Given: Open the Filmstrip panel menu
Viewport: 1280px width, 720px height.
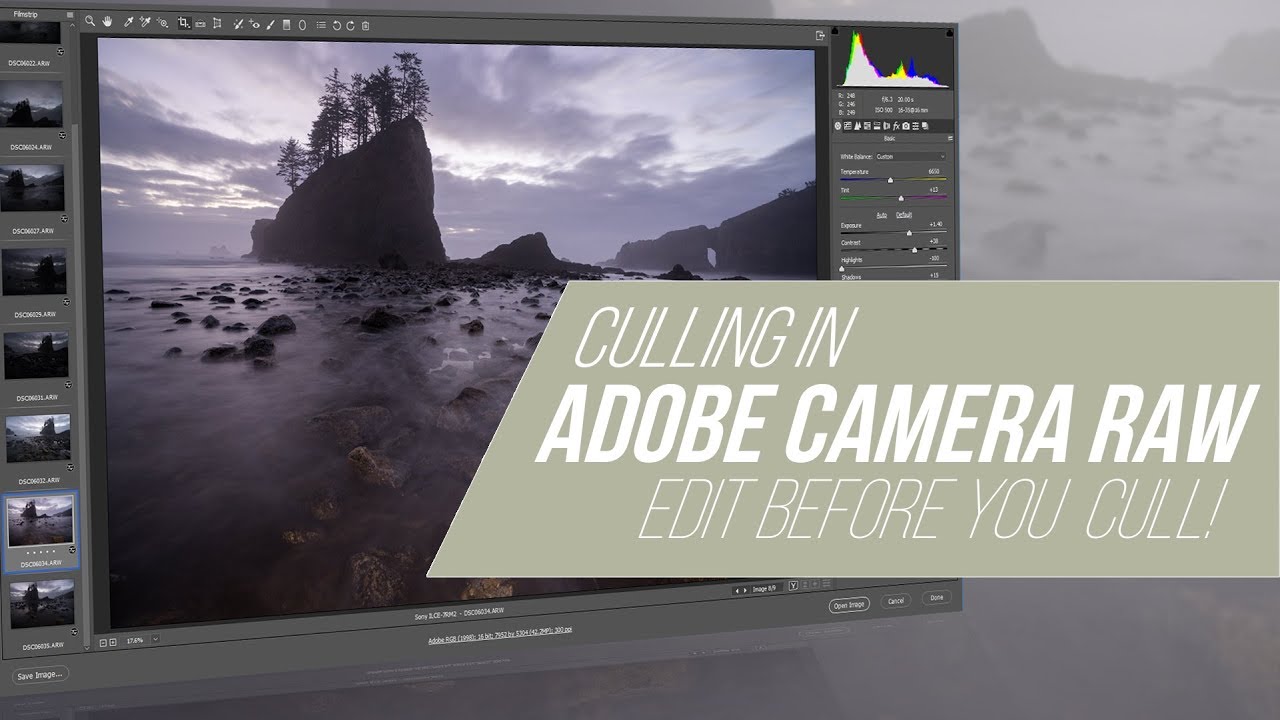Looking at the screenshot, I should click(70, 16).
